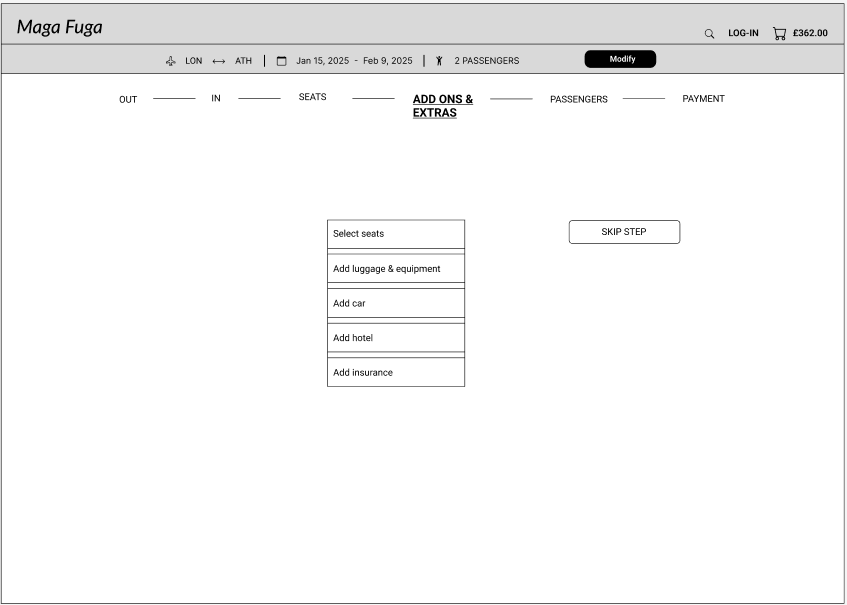Jump to the PASSENGERS step

coord(578,99)
